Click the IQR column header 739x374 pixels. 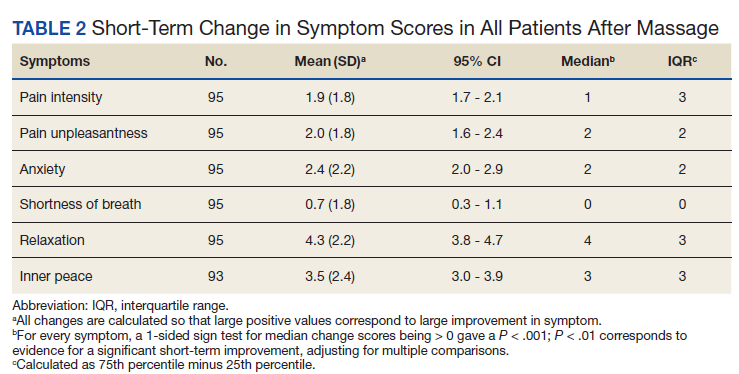(x=682, y=61)
